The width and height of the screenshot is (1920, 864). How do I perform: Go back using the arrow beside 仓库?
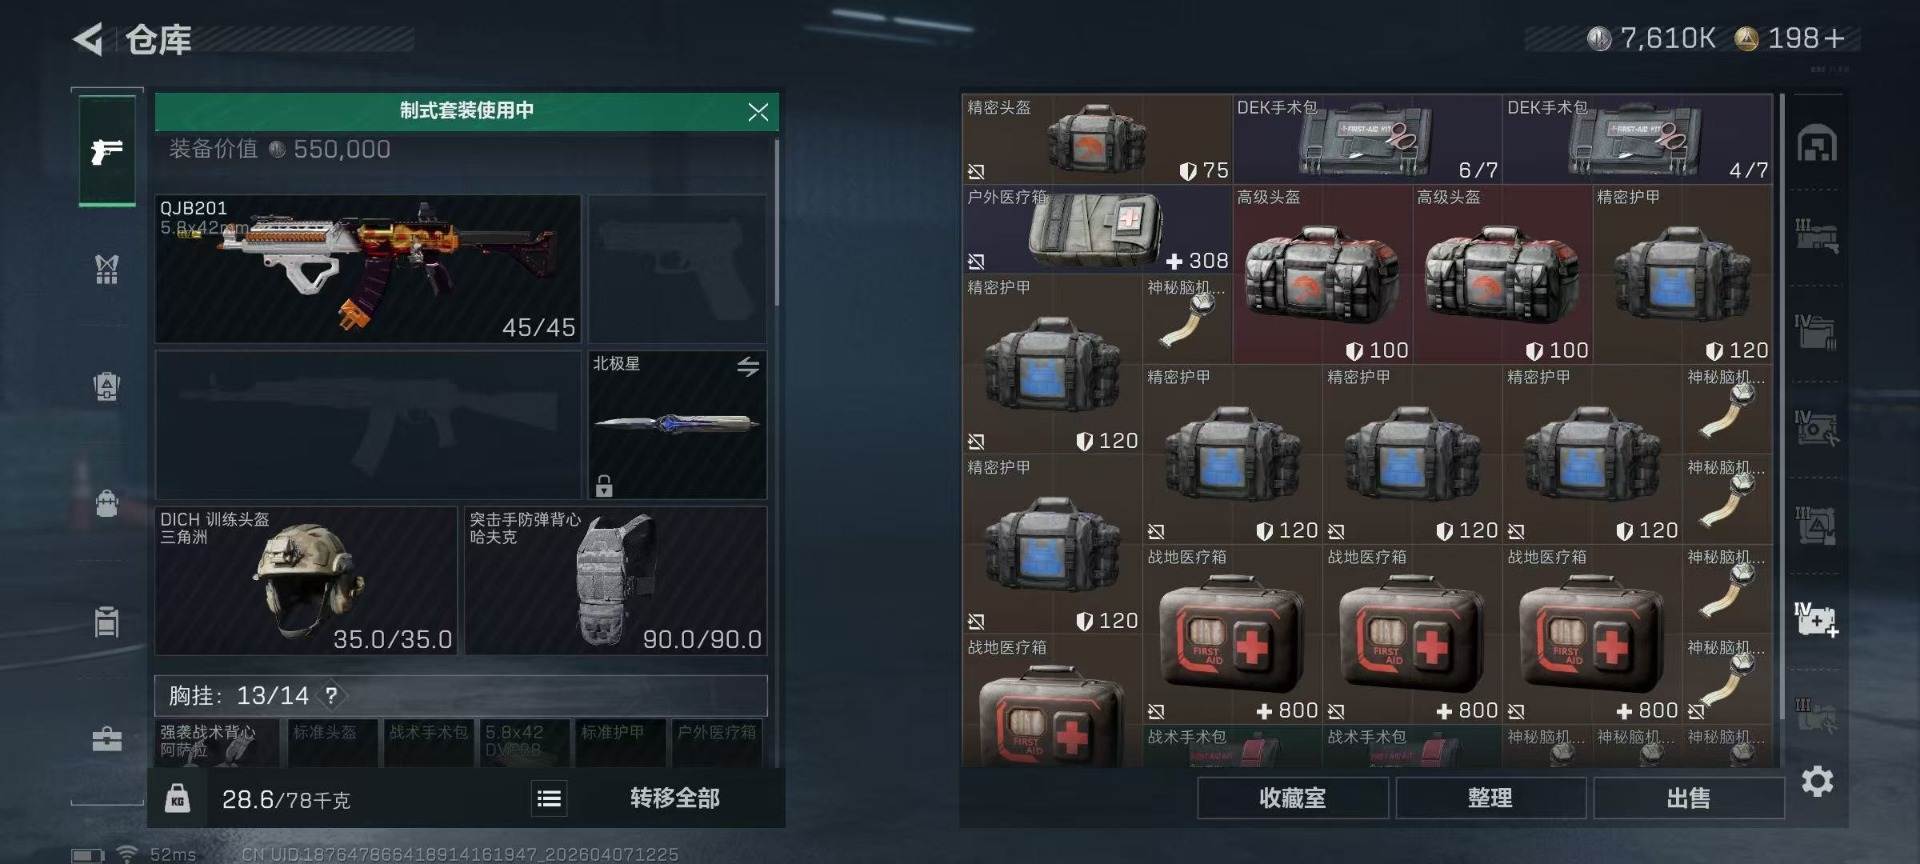click(88, 40)
